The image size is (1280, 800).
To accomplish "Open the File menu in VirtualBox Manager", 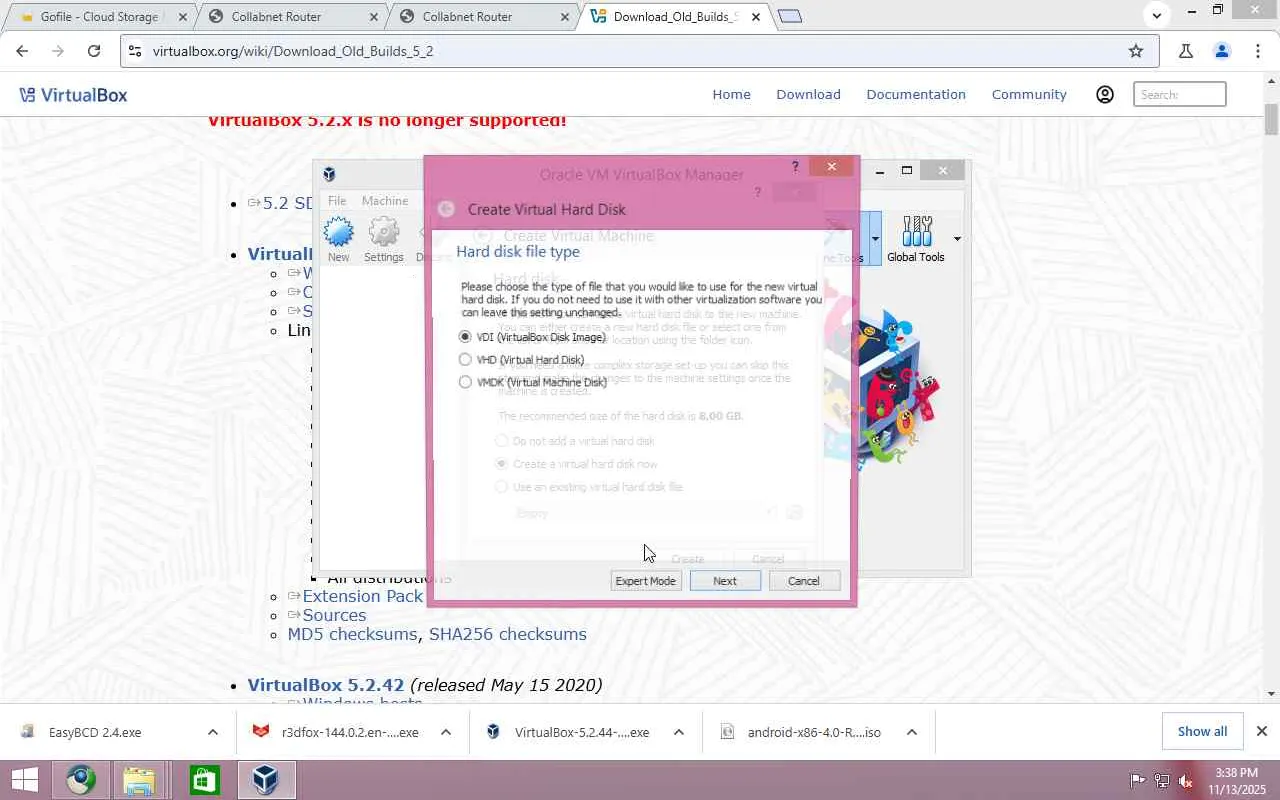I will click(337, 201).
